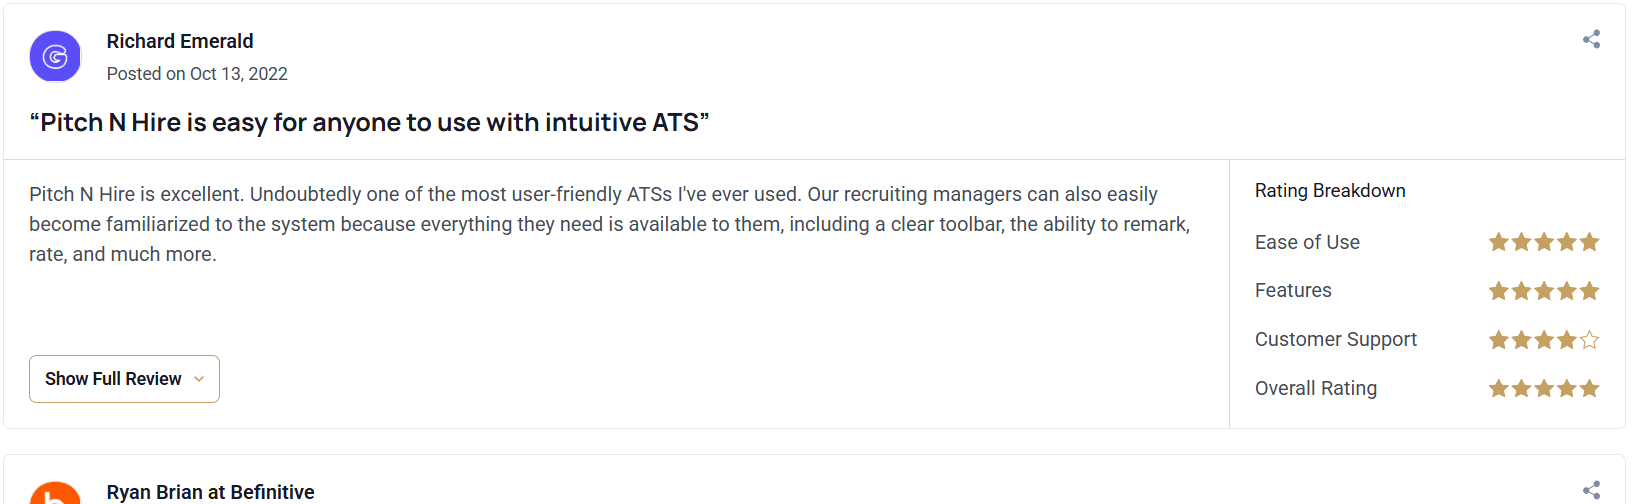Open Ryan Brian at Befinitive reviewer name
Viewport: 1632px width, 504px height.
210,492
